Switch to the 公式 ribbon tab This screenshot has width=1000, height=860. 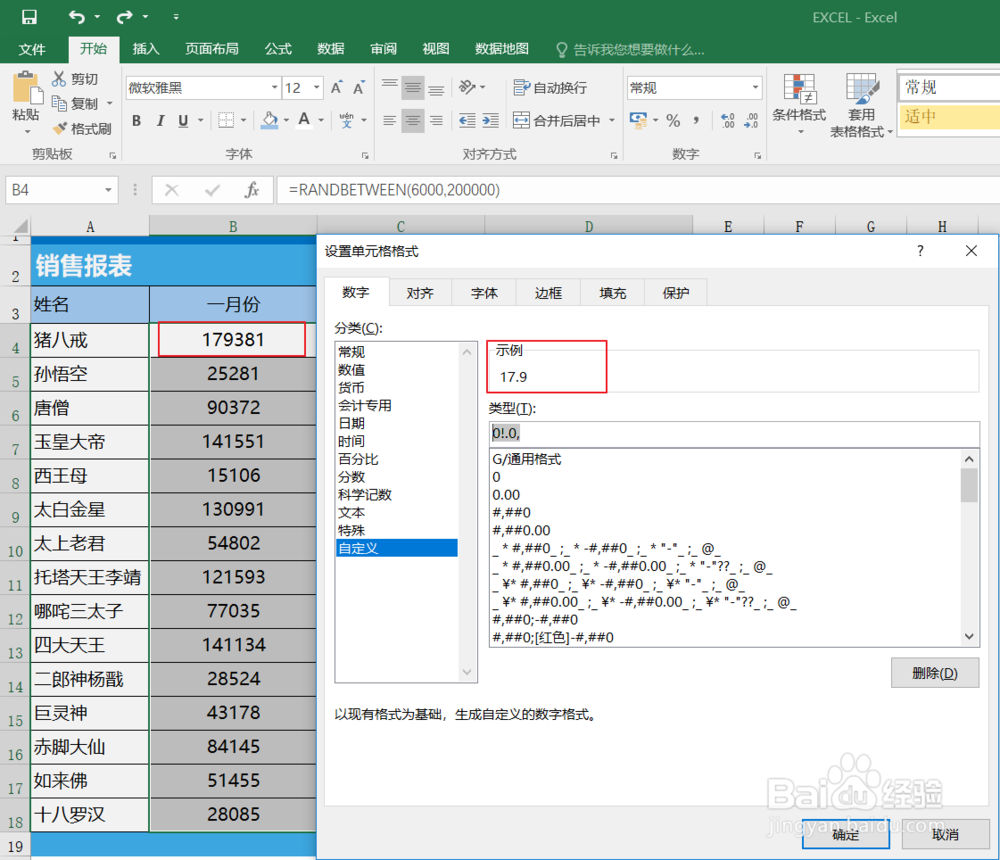(x=278, y=49)
